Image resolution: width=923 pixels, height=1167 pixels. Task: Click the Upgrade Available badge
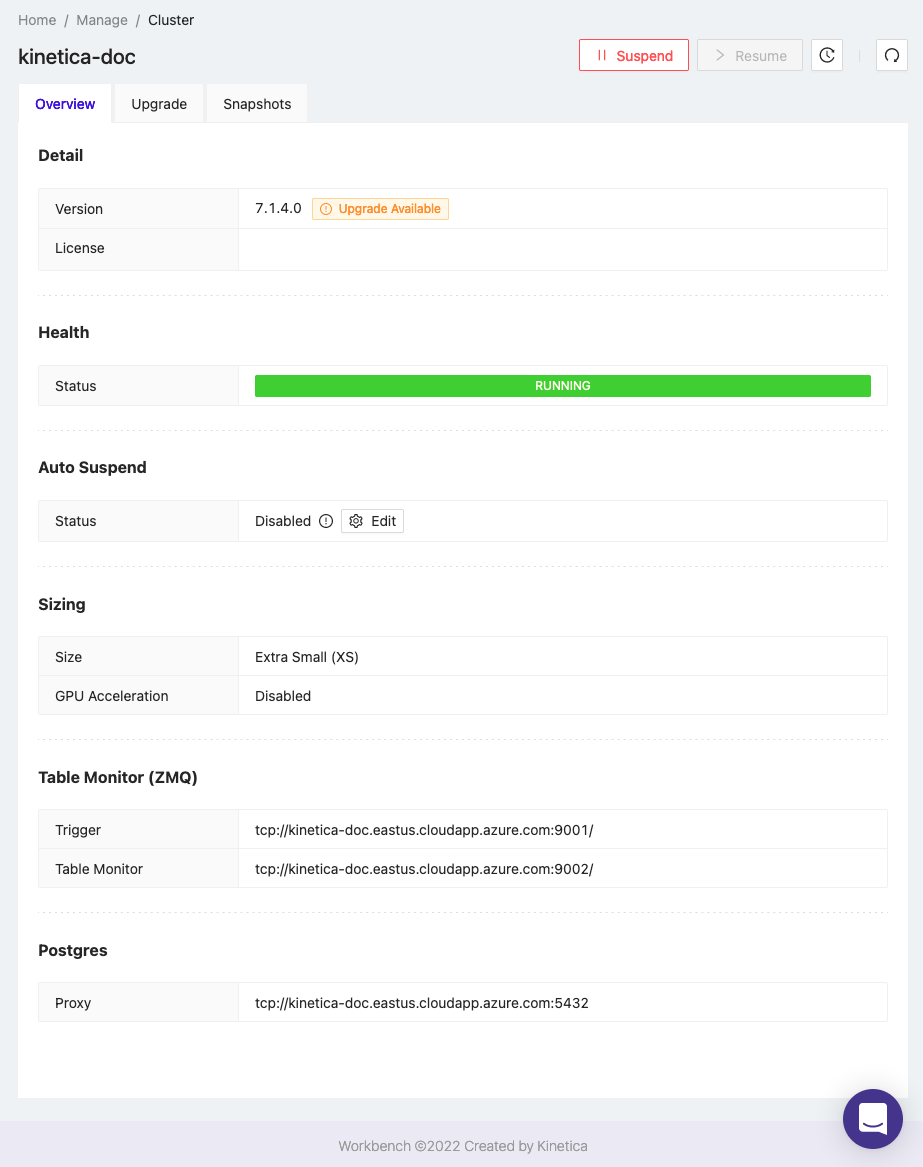380,208
